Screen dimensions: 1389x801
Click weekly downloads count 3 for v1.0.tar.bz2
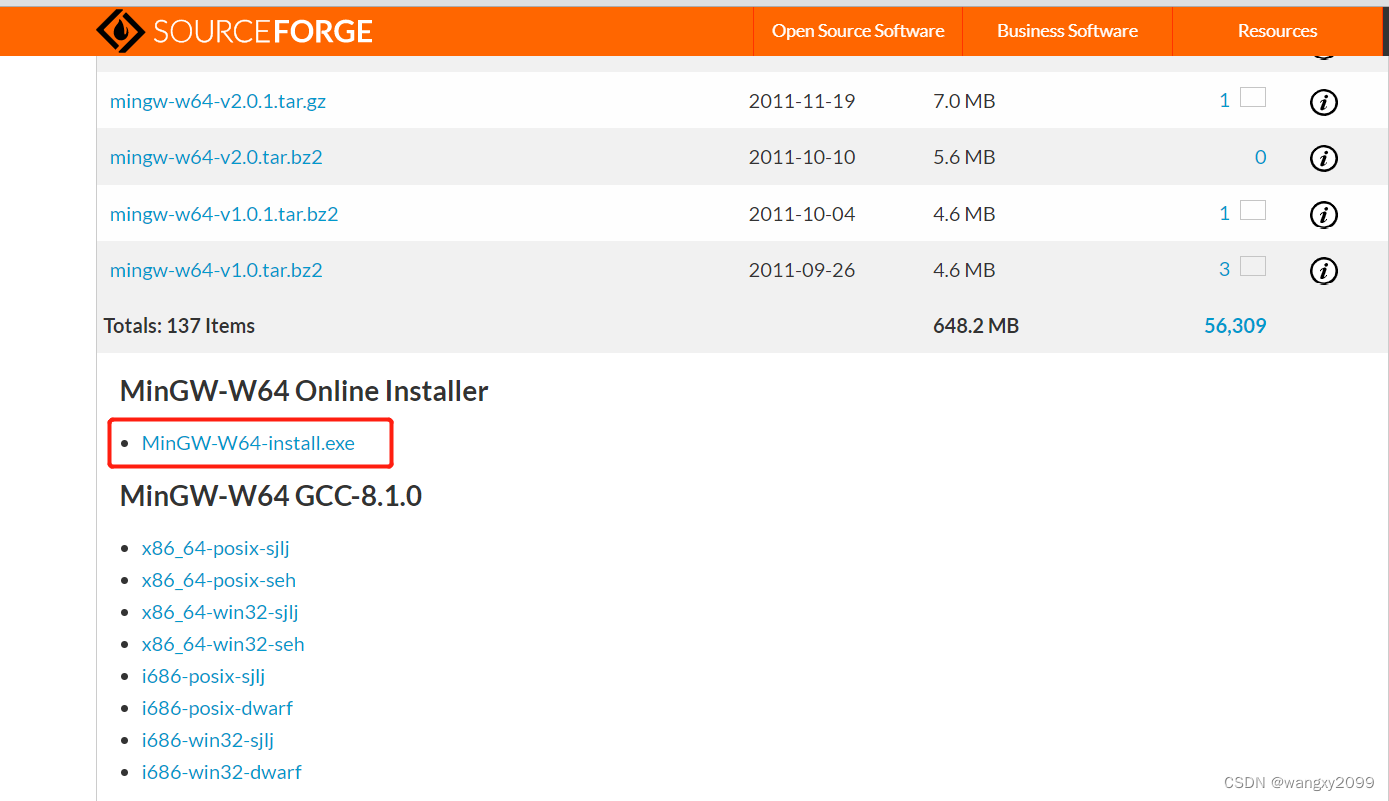pyautogui.click(x=1224, y=270)
